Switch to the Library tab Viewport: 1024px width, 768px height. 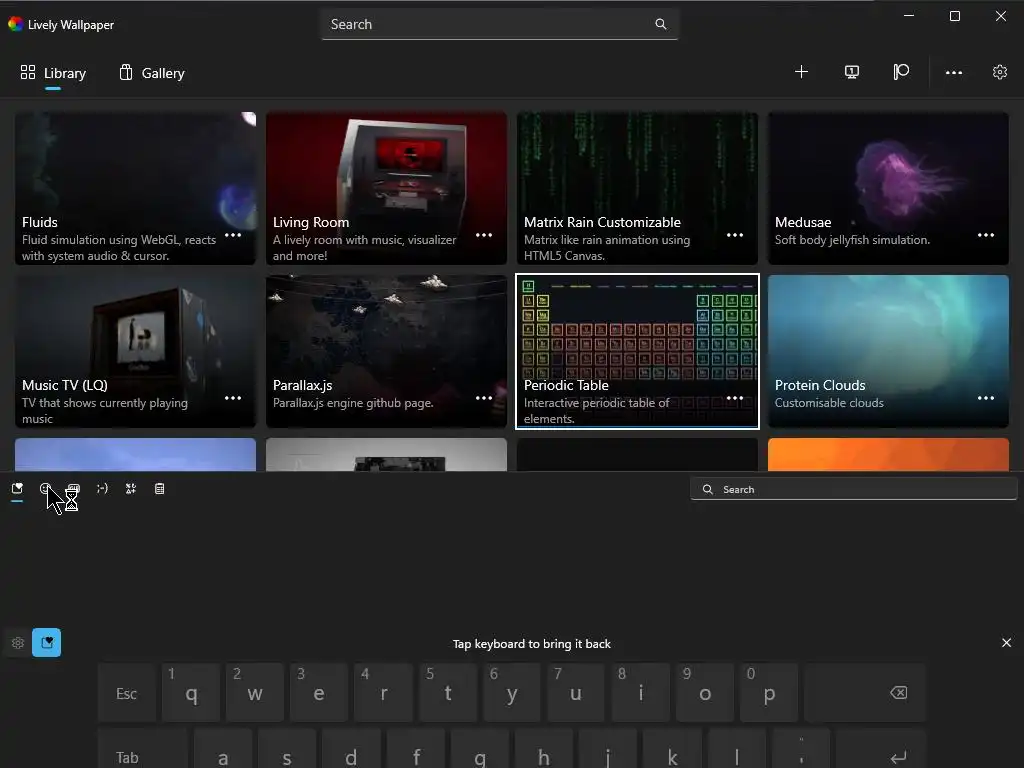click(x=53, y=73)
